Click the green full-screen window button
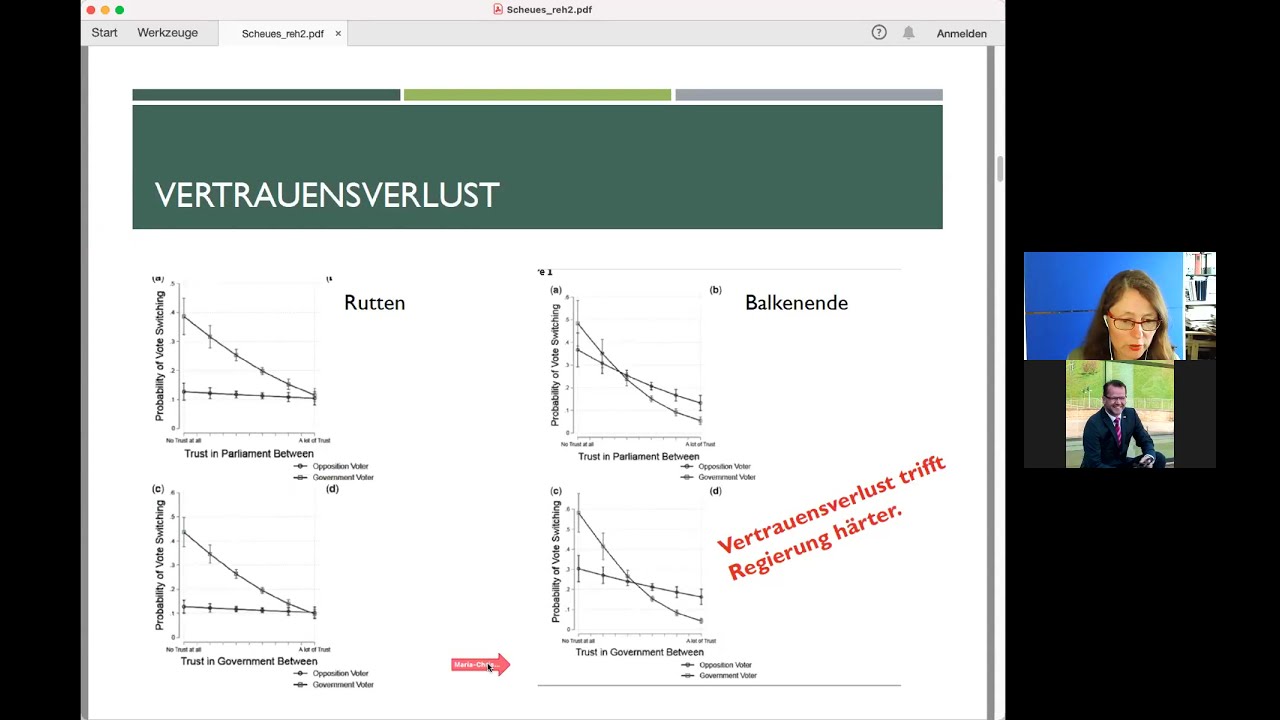Viewport: 1280px width, 720px height. point(119,10)
